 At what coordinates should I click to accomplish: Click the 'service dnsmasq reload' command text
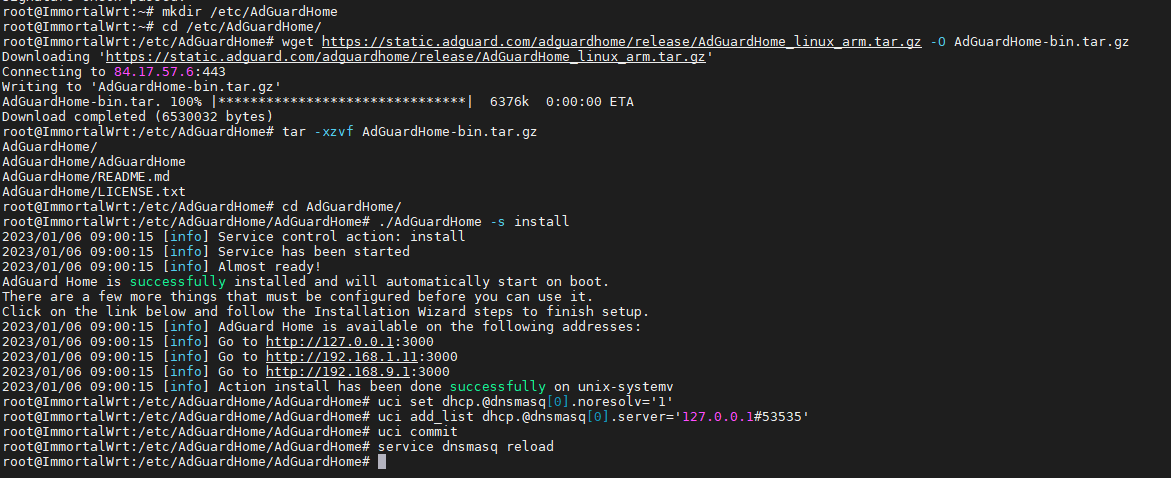(466, 447)
